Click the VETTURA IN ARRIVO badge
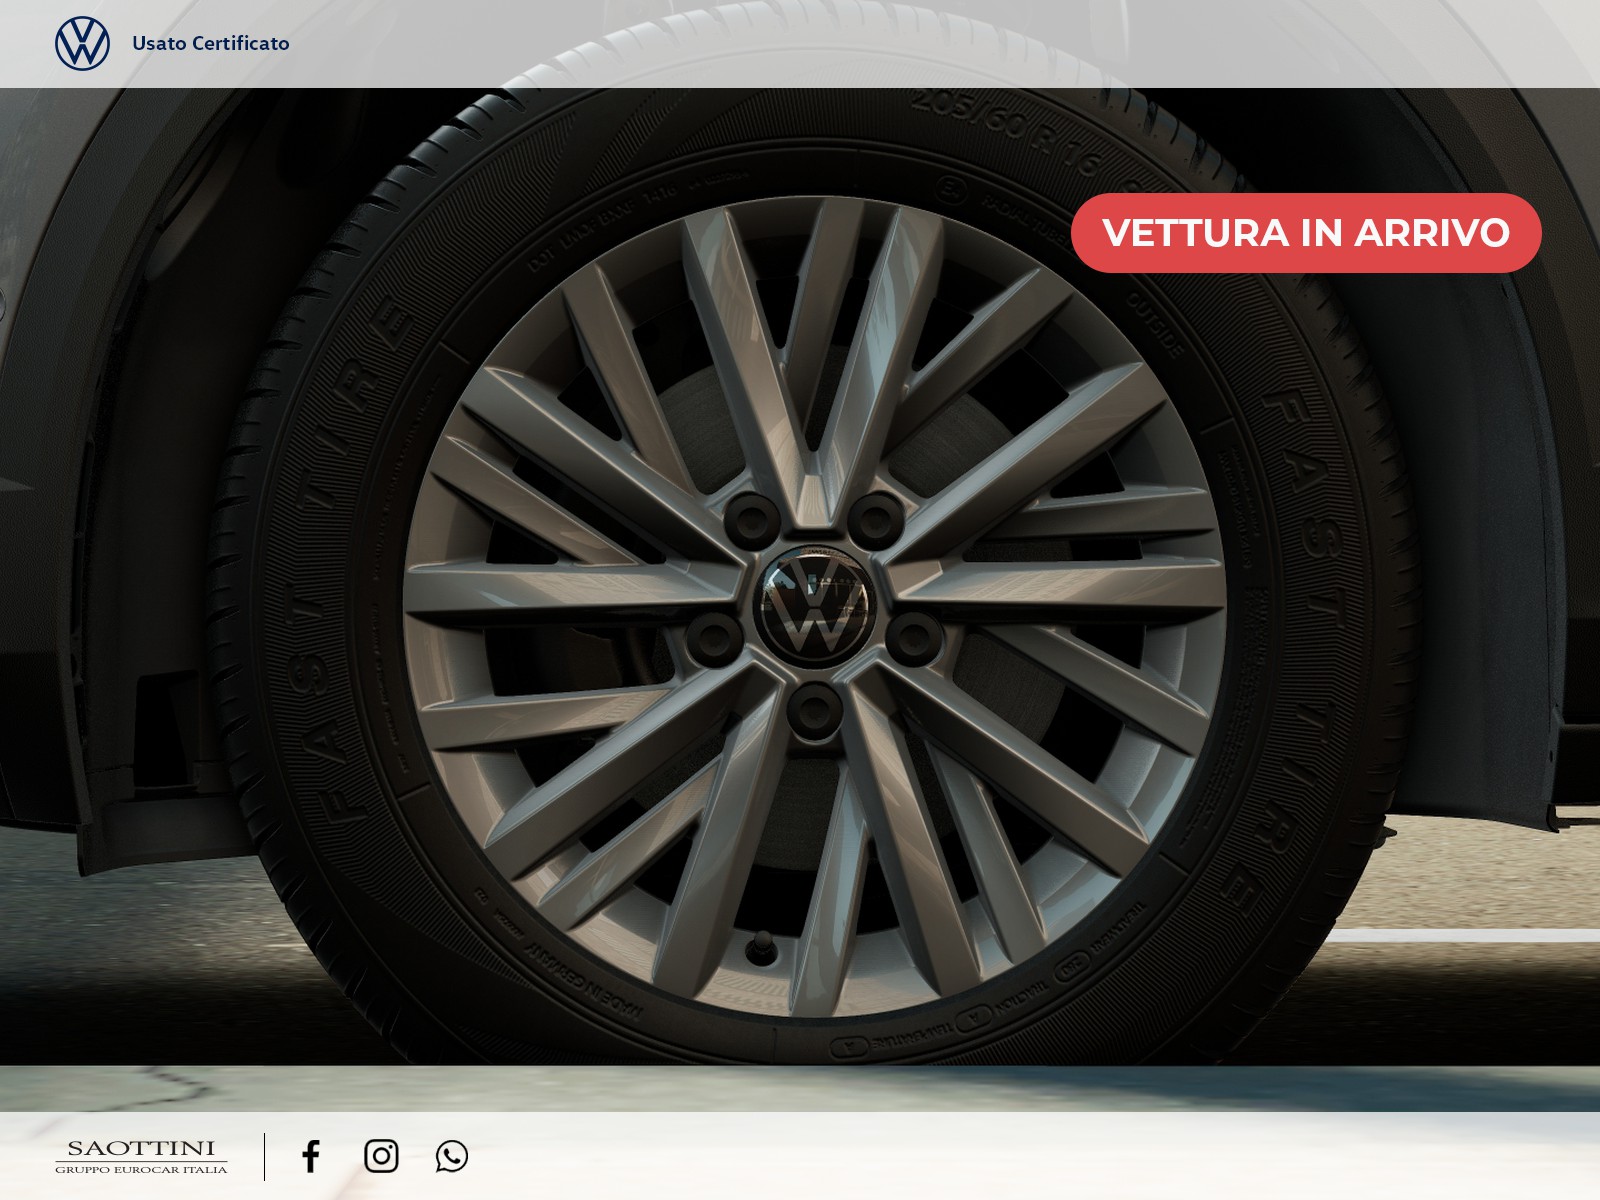 (x=1306, y=233)
